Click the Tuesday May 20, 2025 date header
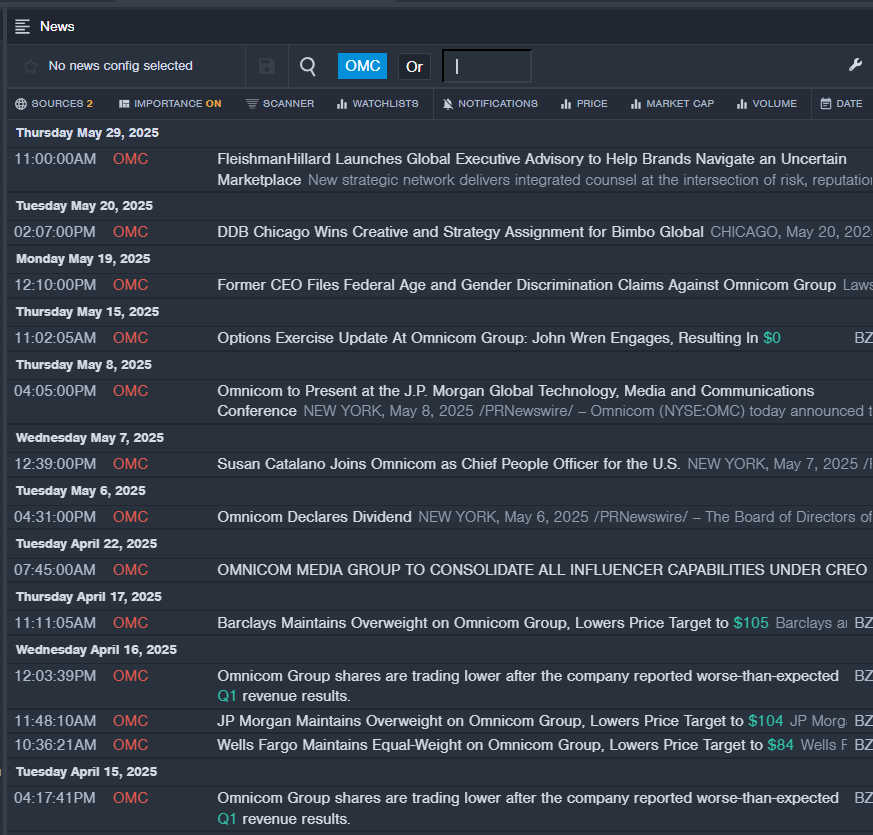Viewport: 873px width, 835px height. [x=84, y=206]
